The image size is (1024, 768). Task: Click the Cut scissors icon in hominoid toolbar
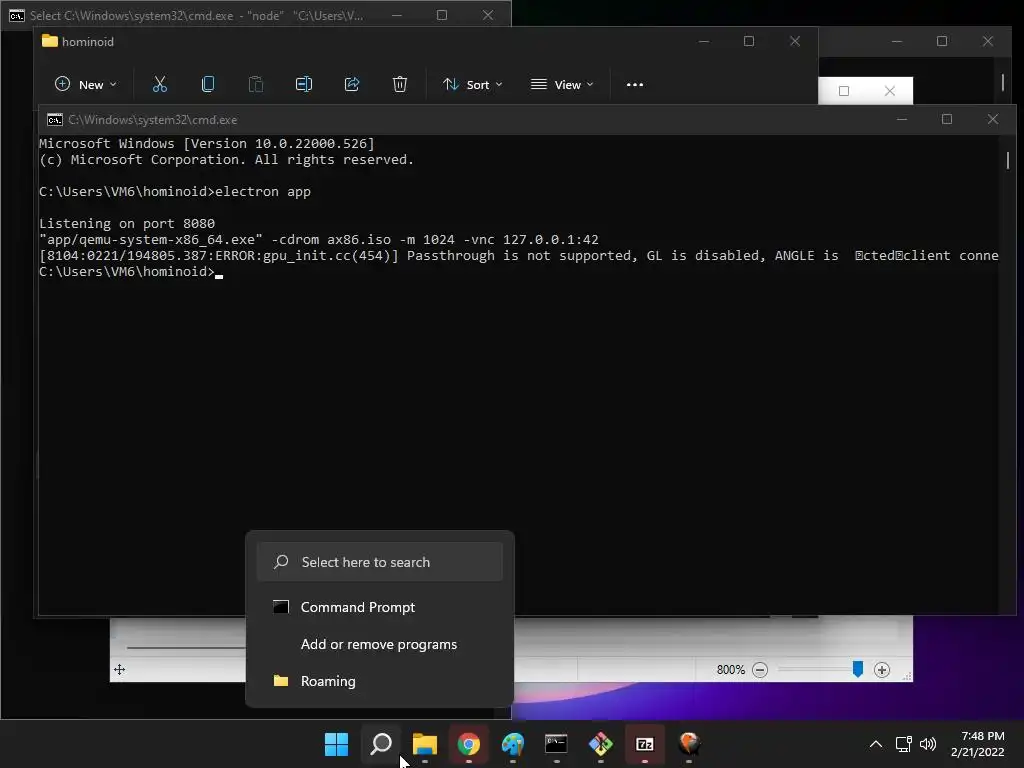point(159,84)
